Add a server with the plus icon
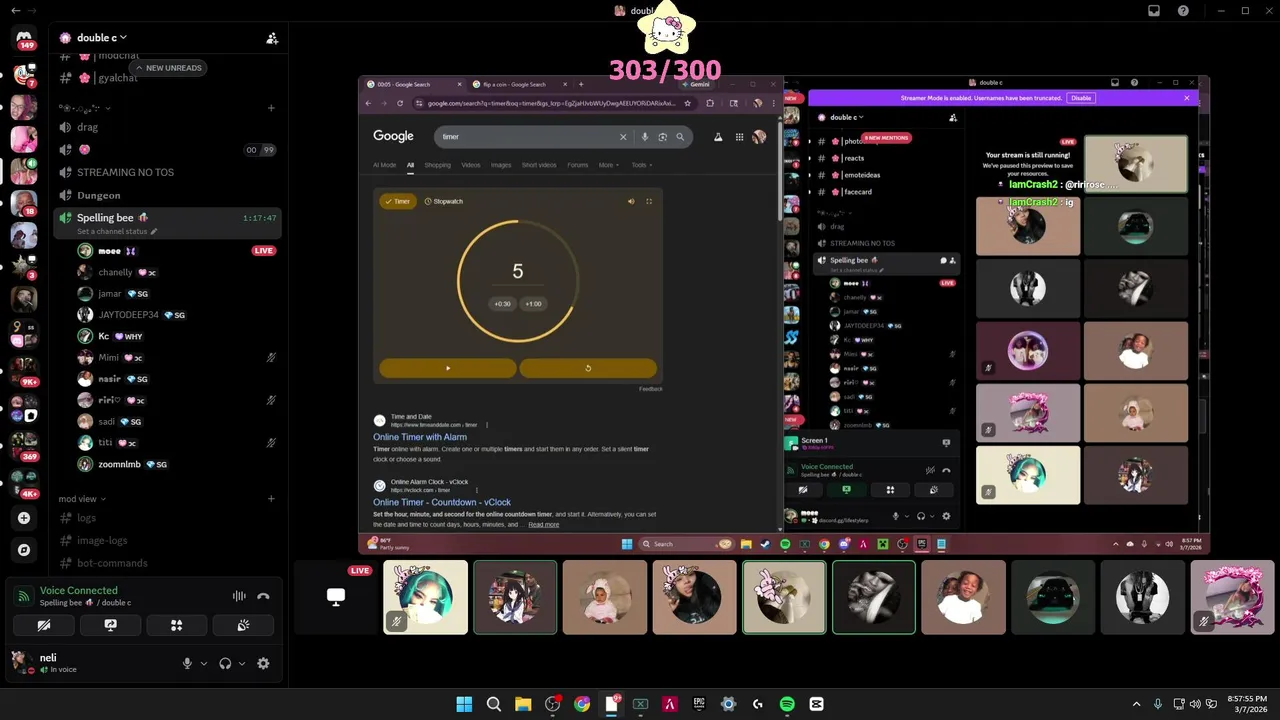Image resolution: width=1280 pixels, height=720 pixels. point(24,518)
